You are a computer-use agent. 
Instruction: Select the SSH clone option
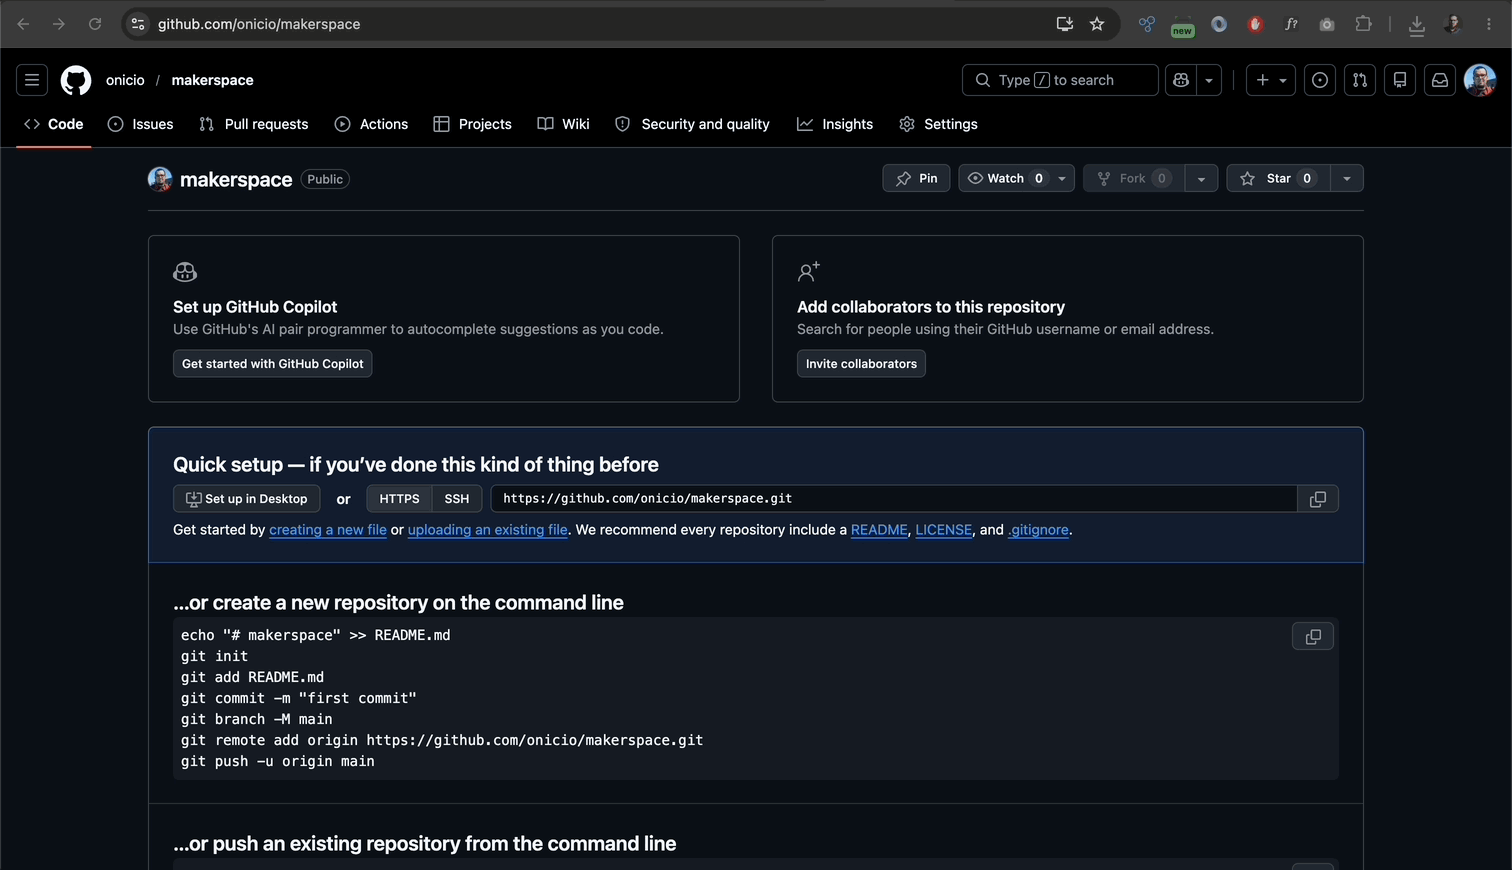(x=457, y=499)
